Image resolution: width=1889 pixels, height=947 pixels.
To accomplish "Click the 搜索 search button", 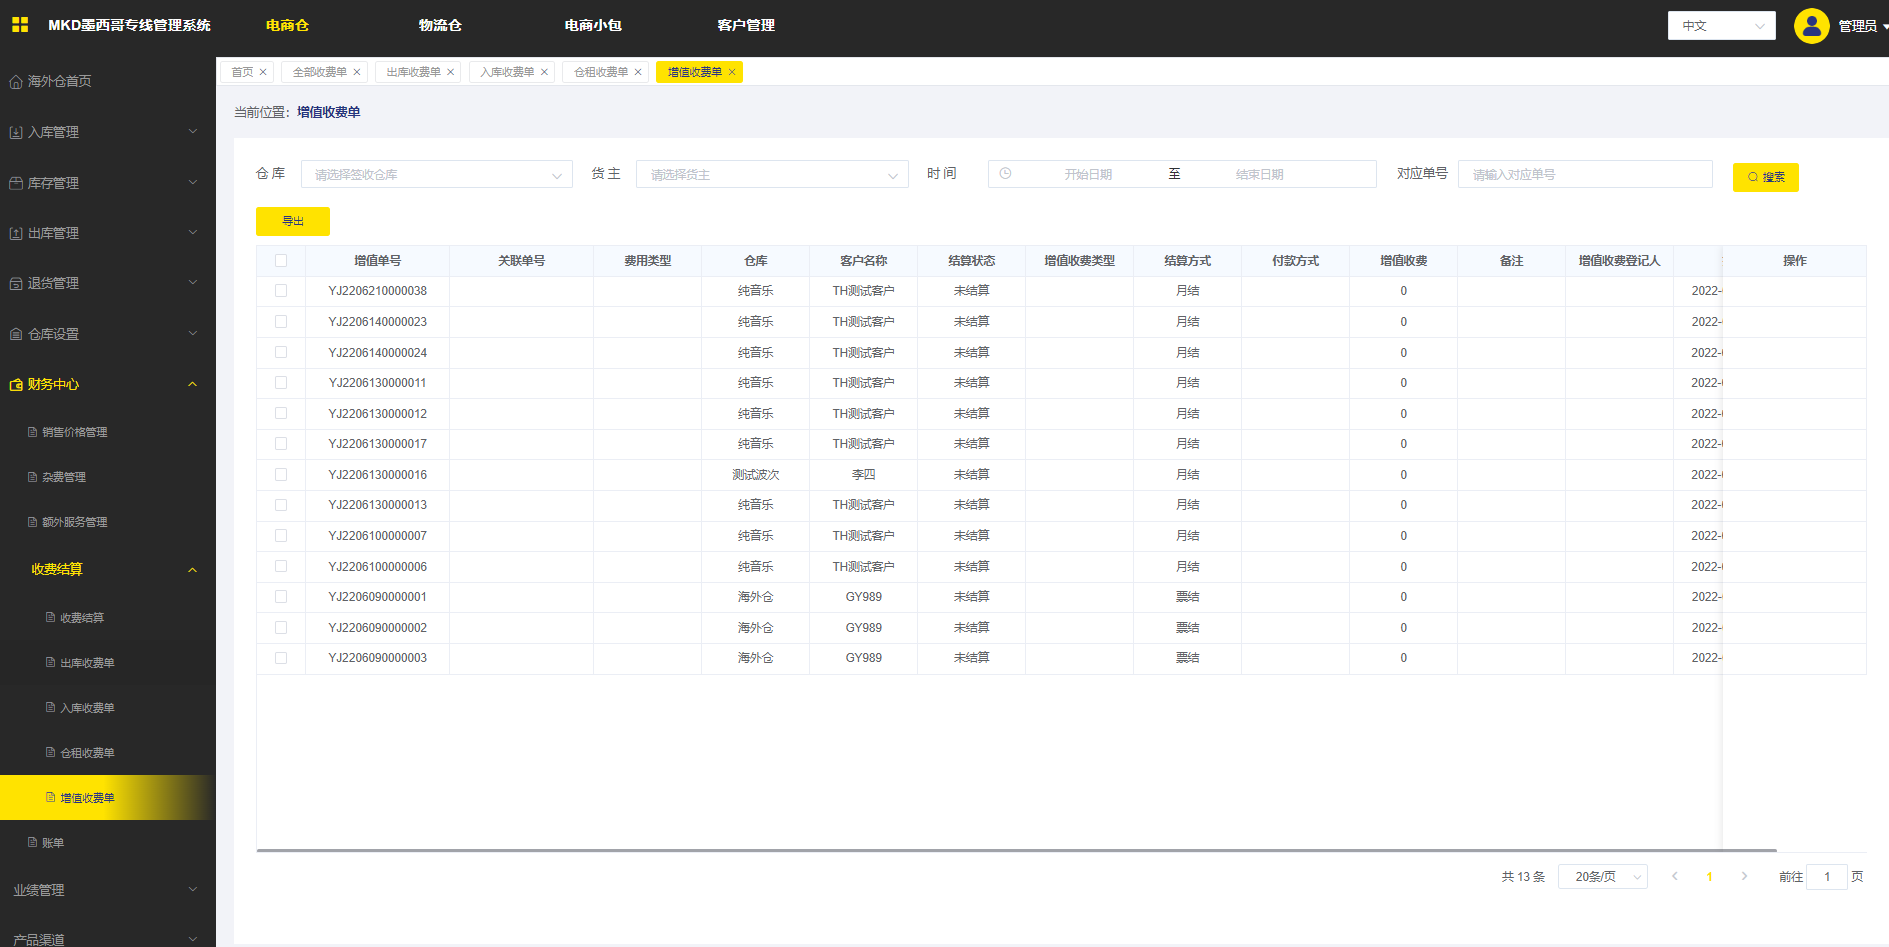I will click(x=1765, y=177).
